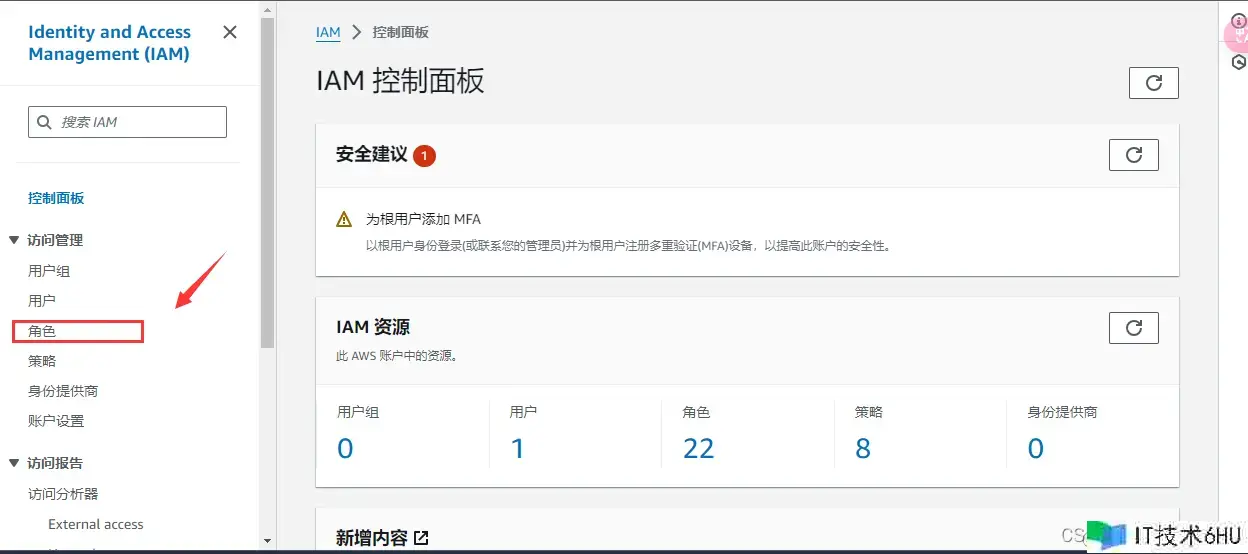1248x554 pixels.
Task: Refresh the IAM resources panel
Action: pyautogui.click(x=1134, y=328)
